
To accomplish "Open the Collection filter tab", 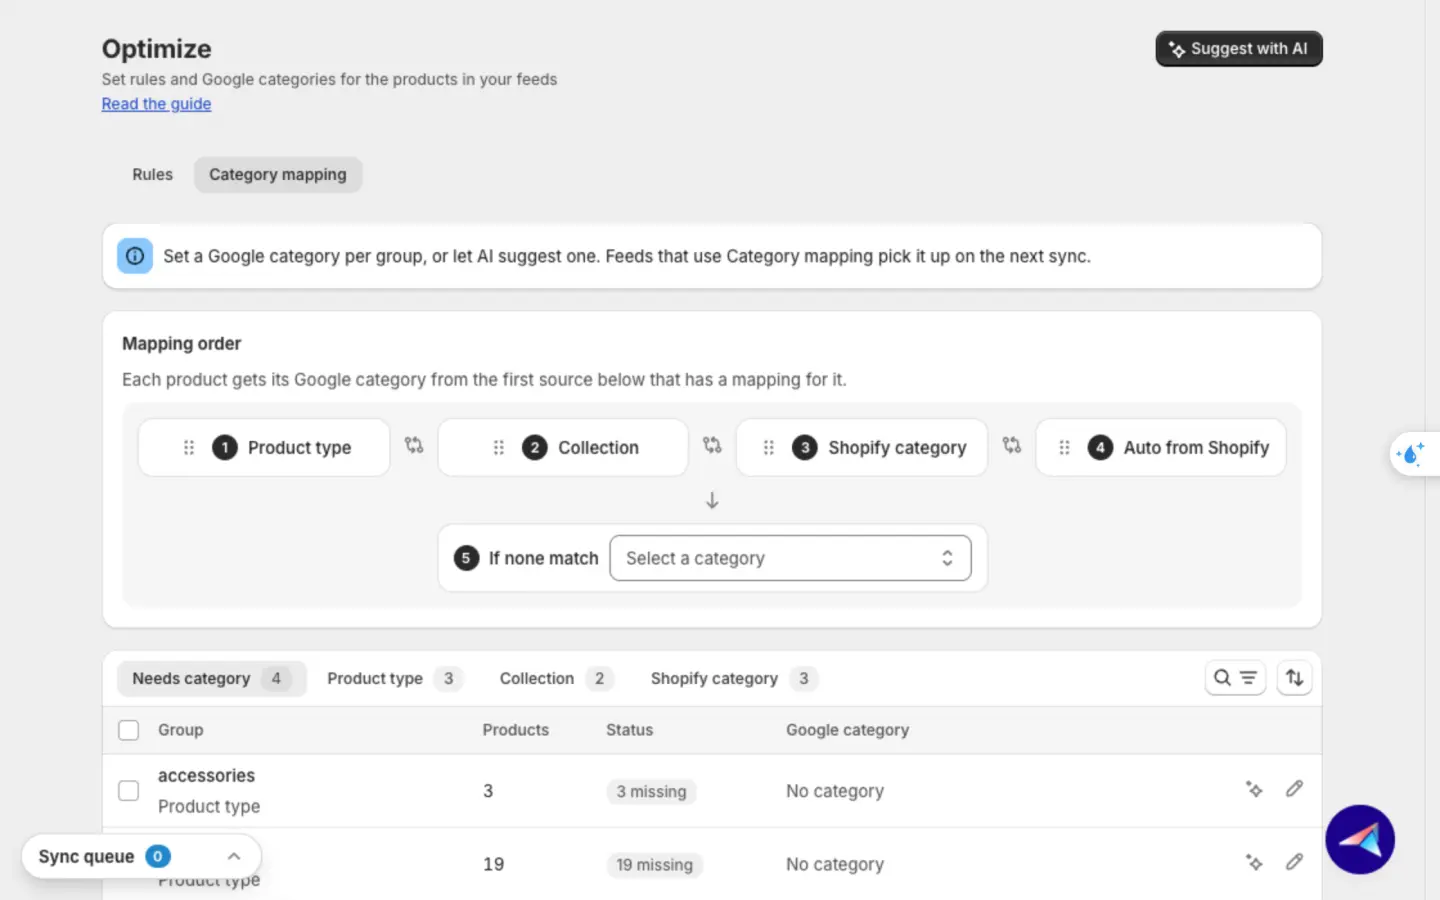I will tap(556, 678).
